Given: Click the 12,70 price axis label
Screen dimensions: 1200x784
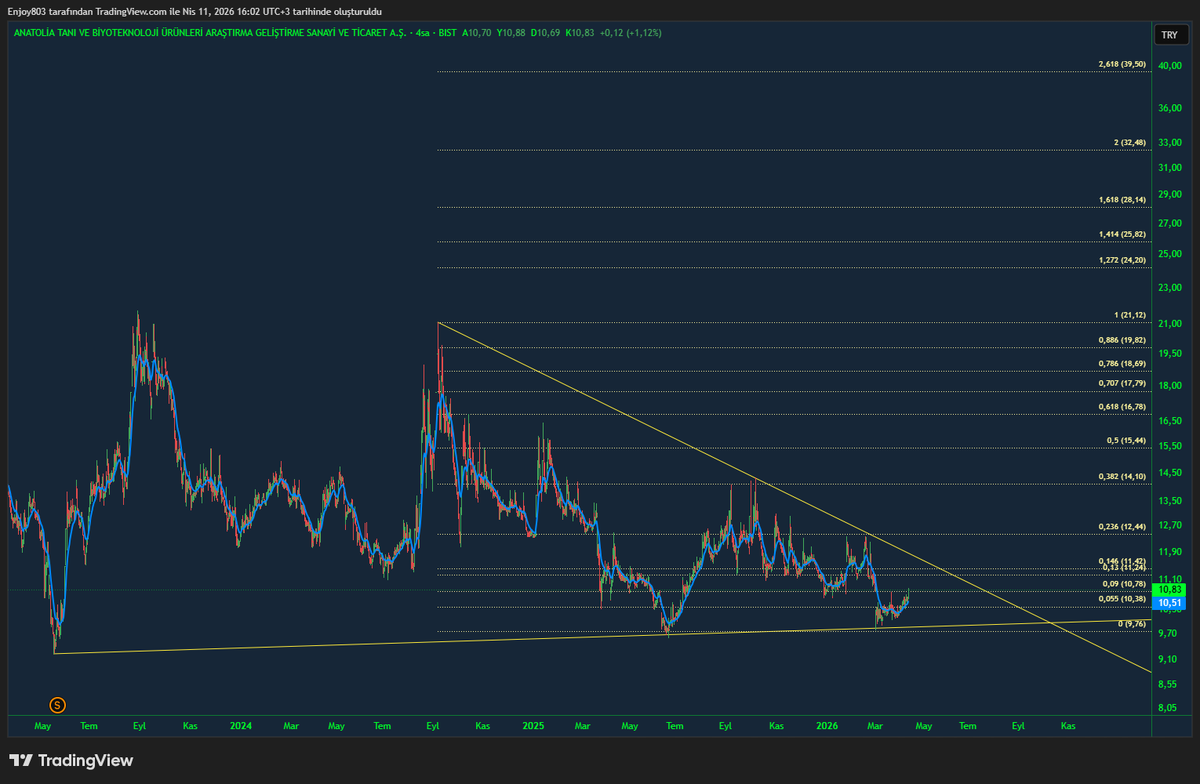Looking at the screenshot, I should (x=1169, y=526).
